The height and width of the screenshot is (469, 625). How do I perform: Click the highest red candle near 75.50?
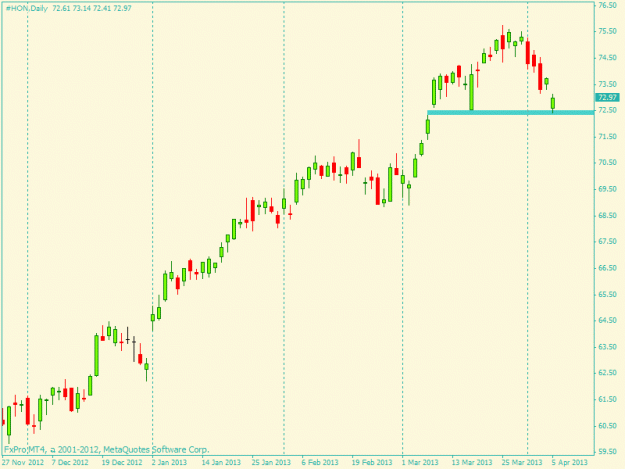(503, 42)
